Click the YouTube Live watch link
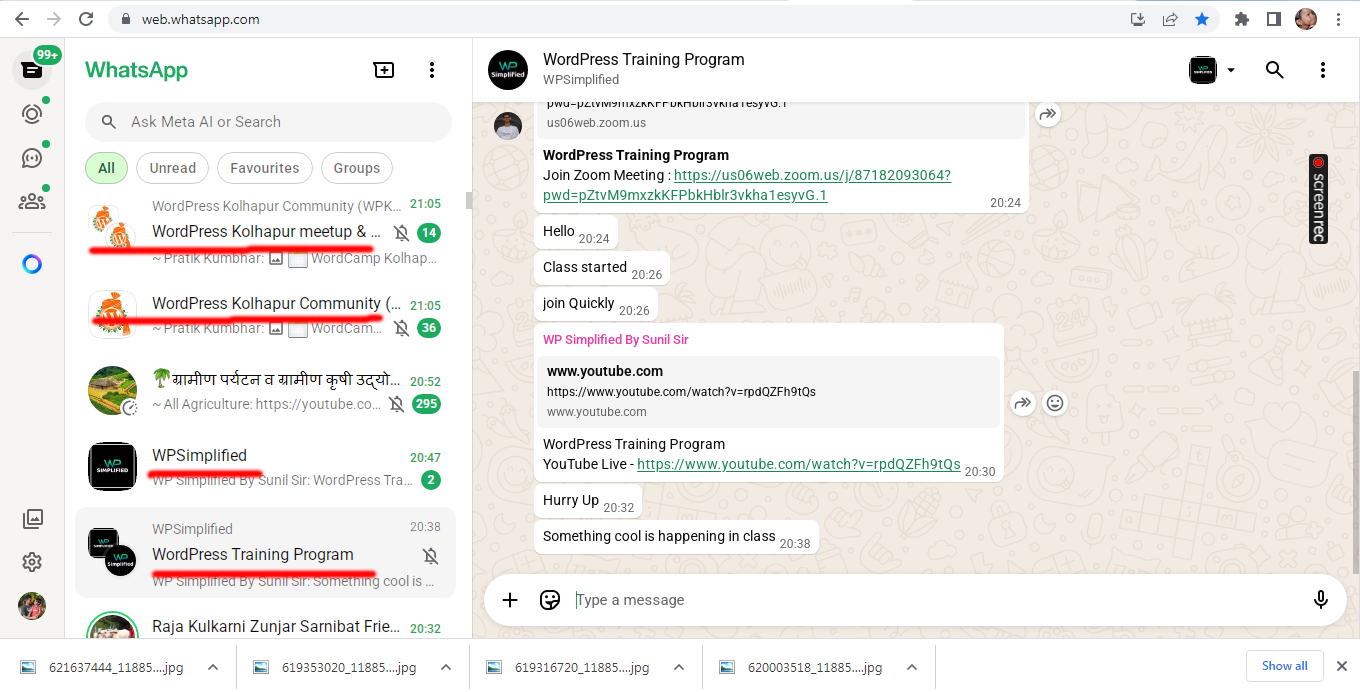The width and height of the screenshot is (1360, 692). coord(798,464)
